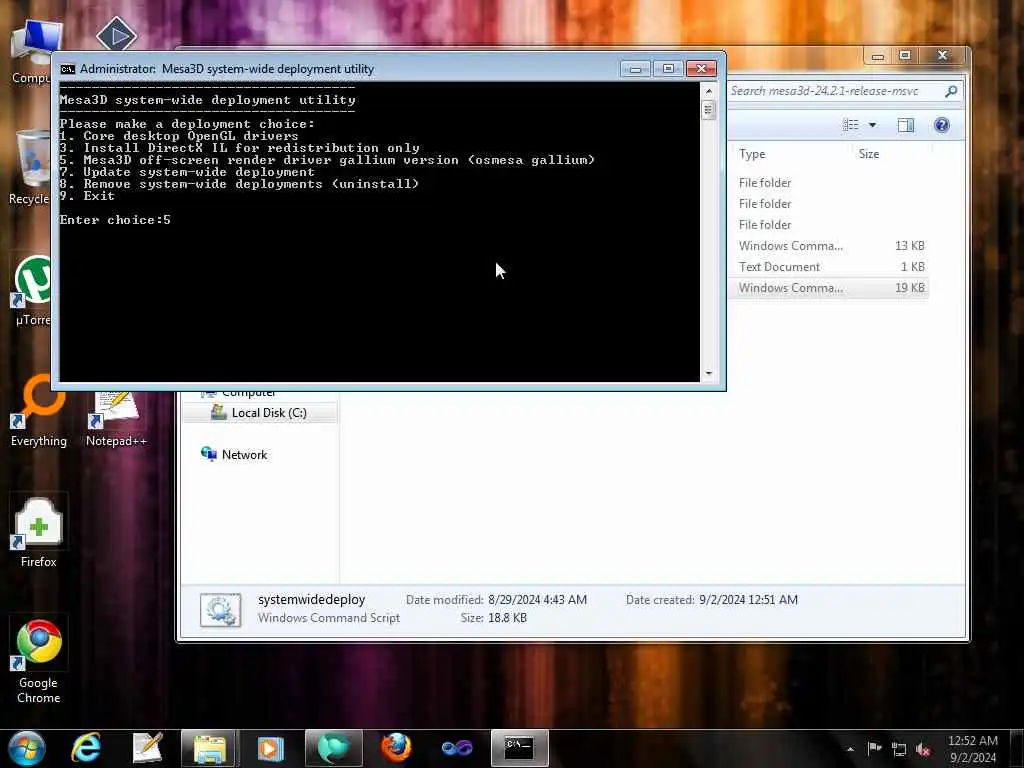Click Date created value 9/2/2024 12:51 AM
This screenshot has height=768, width=1024.
(748, 600)
